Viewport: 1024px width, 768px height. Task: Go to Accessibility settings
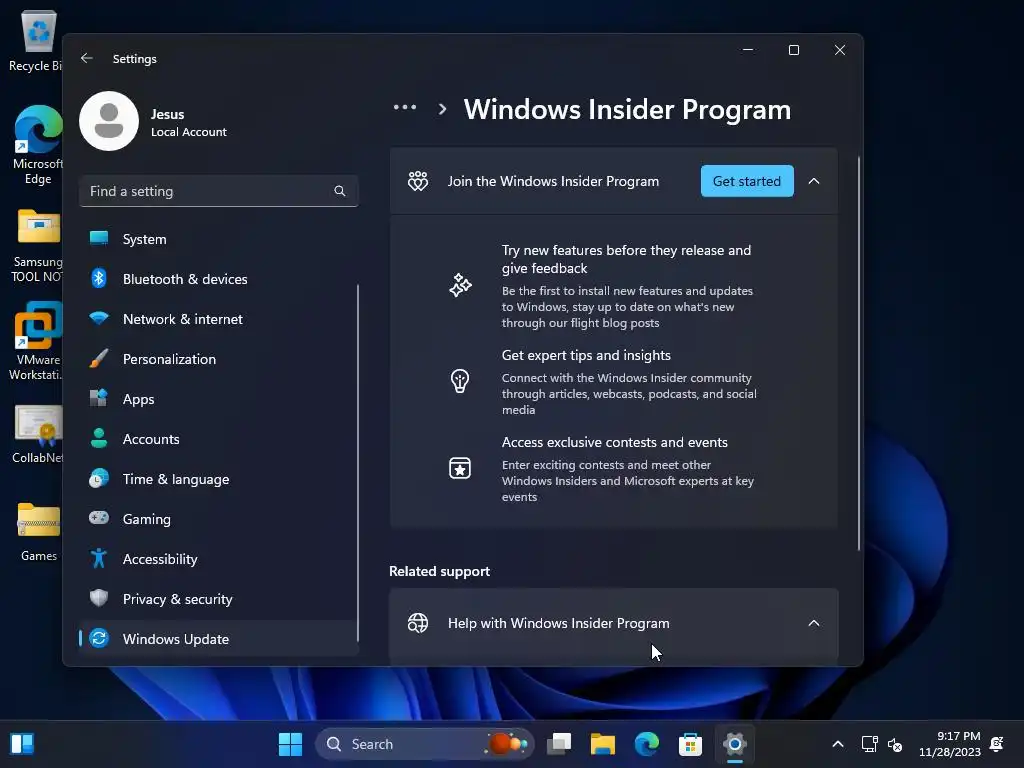coord(218,558)
